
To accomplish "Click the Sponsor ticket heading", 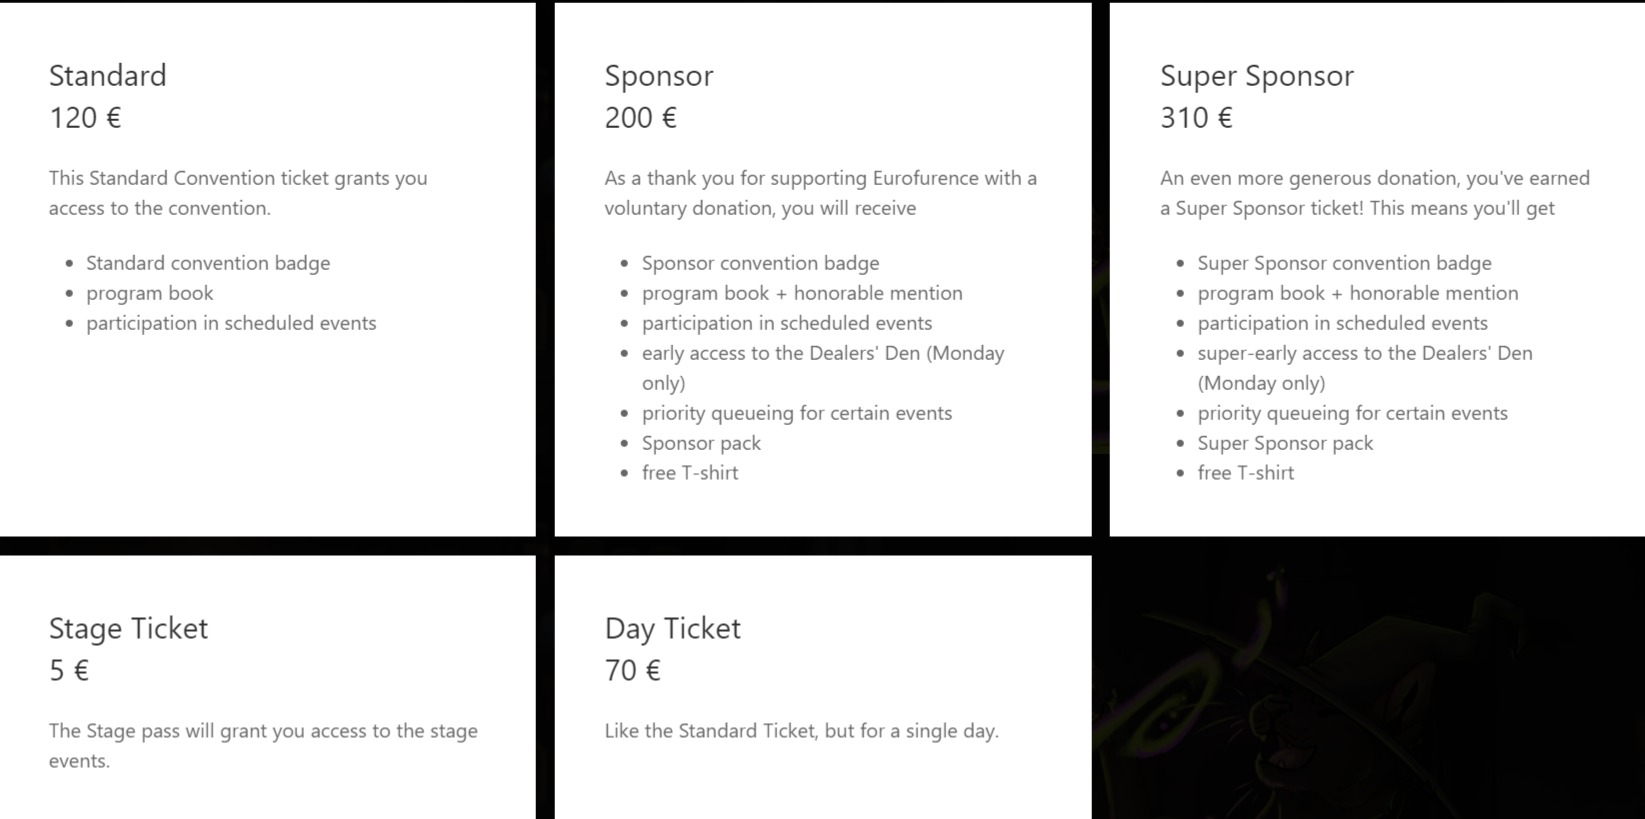I will coord(659,76).
